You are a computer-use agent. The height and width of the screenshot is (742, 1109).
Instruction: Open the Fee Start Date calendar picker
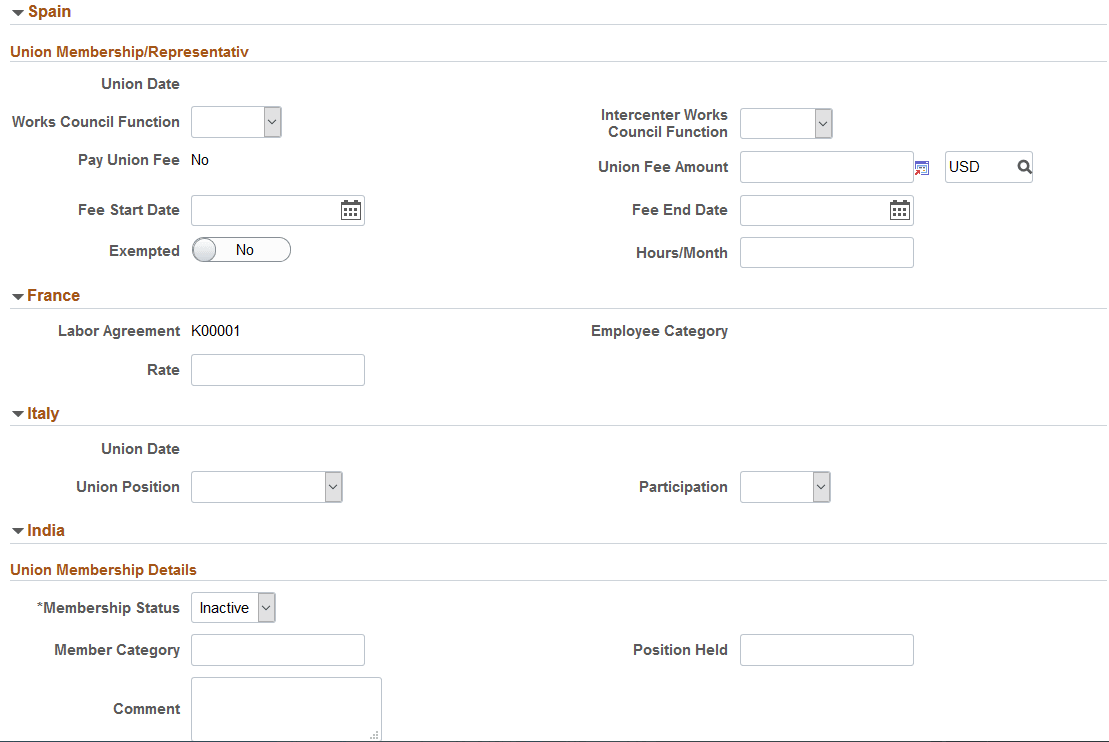(x=351, y=210)
